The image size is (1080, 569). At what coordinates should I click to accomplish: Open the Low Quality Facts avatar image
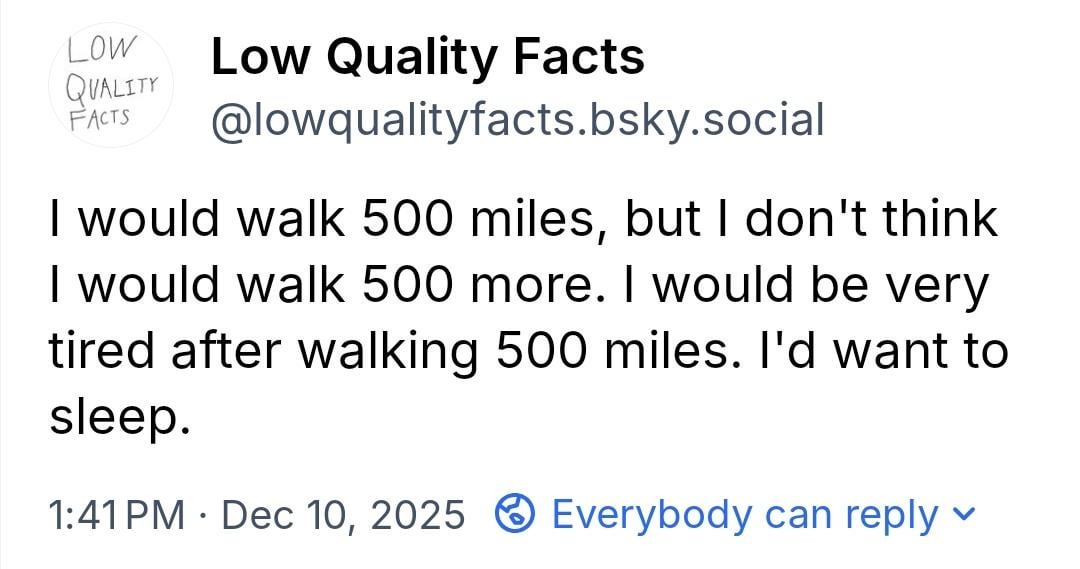(112, 86)
